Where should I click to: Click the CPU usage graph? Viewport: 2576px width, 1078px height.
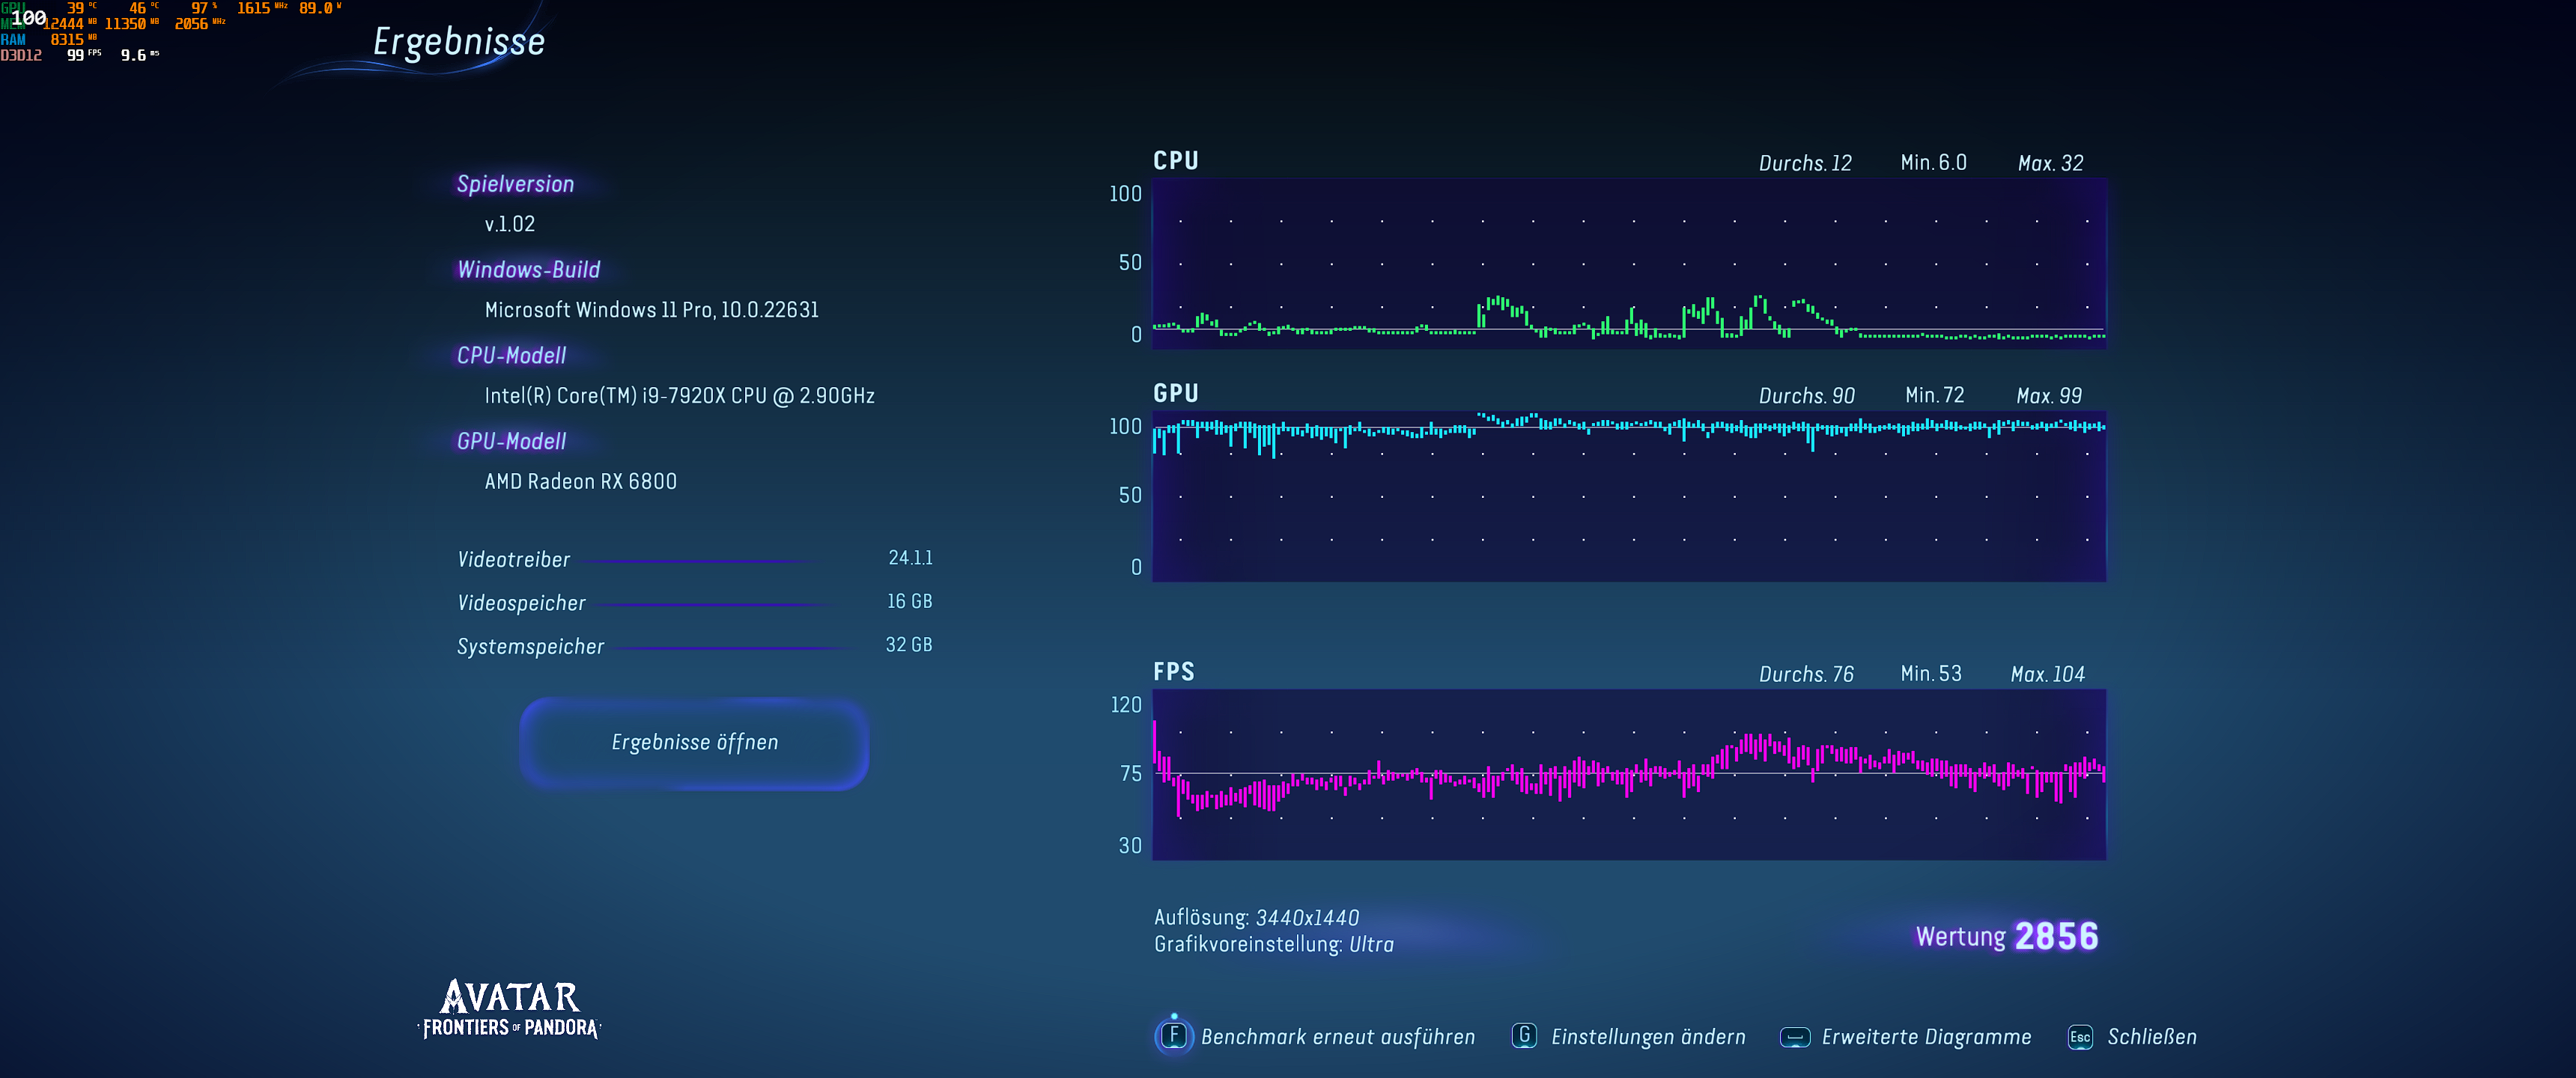[x=1628, y=264]
